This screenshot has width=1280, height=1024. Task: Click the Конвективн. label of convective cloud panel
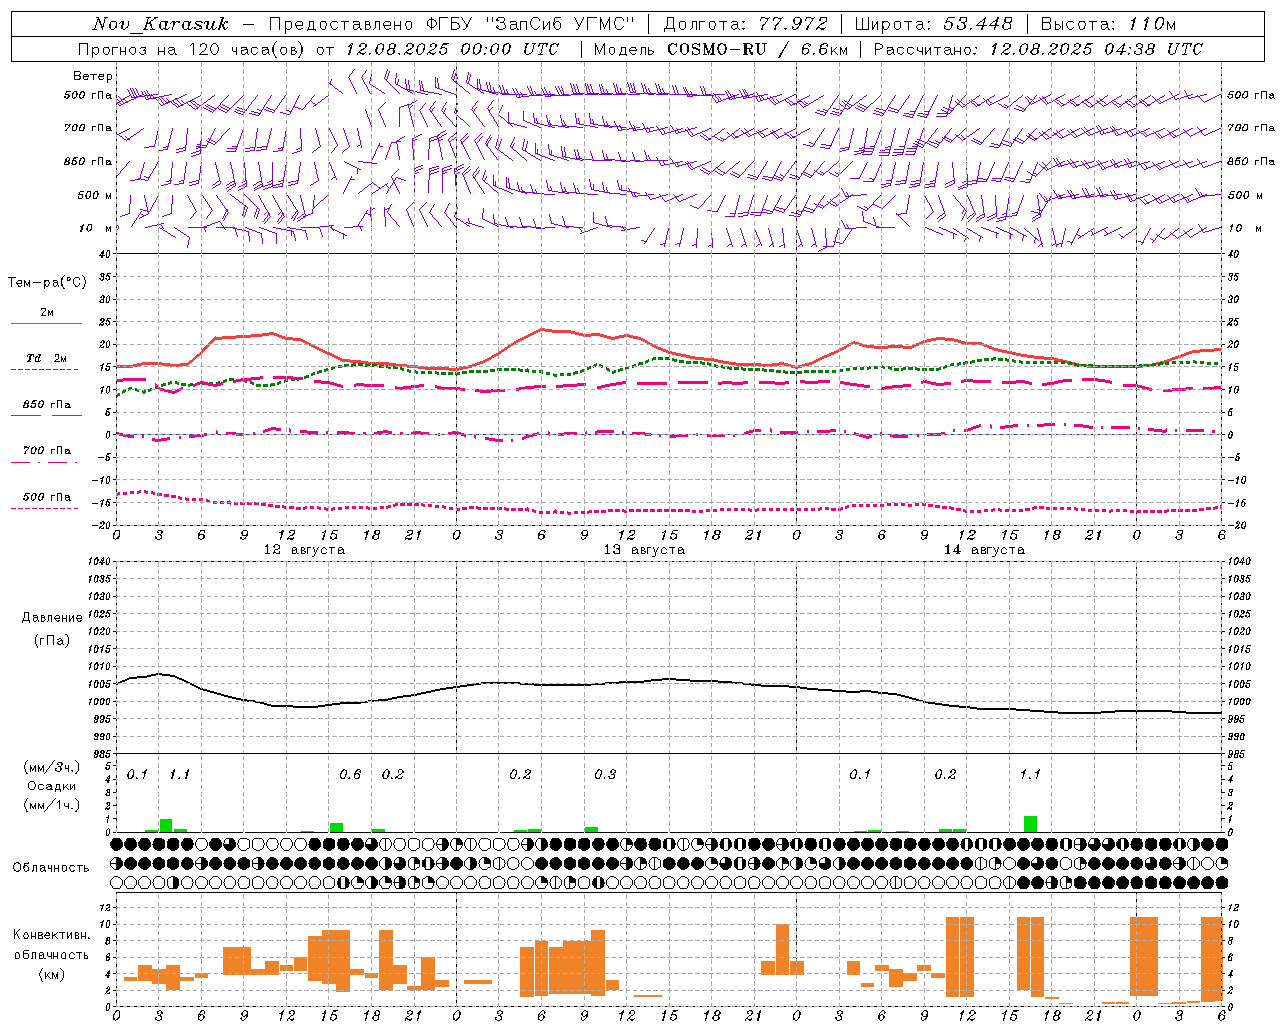pos(52,935)
